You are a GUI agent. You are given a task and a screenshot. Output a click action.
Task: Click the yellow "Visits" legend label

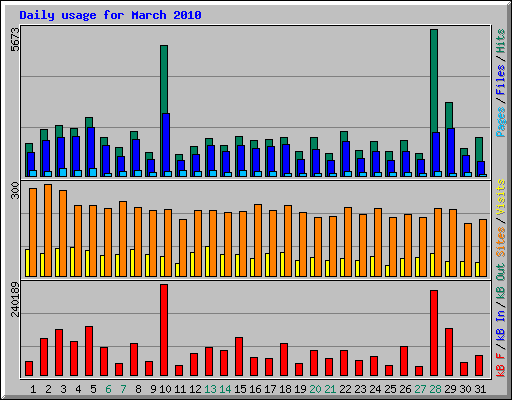click(501, 197)
